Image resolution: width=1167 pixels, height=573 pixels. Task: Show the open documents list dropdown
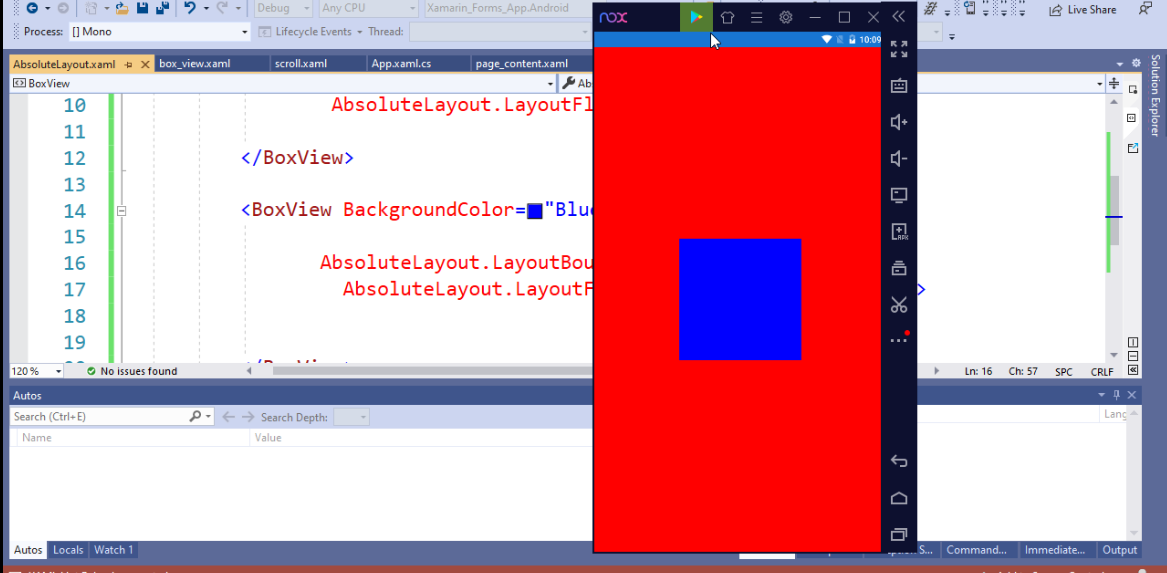click(x=1120, y=64)
